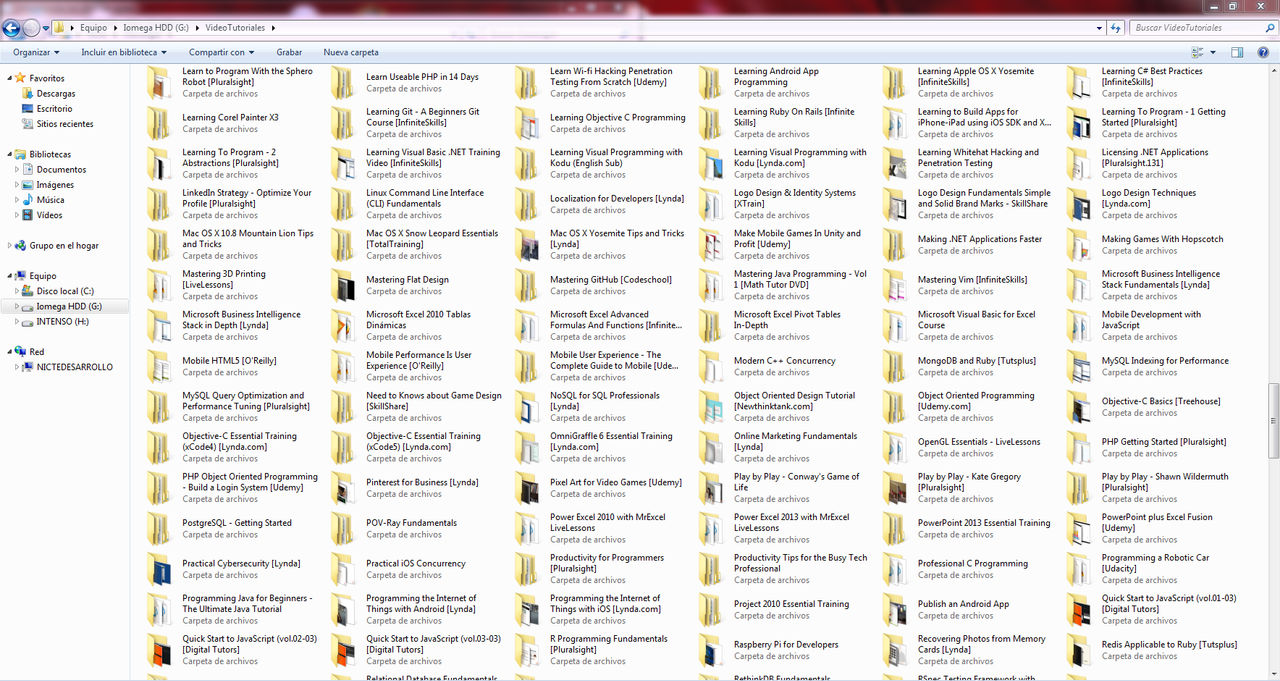Click the help question mark icon
The height and width of the screenshot is (681, 1280).
click(1263, 52)
